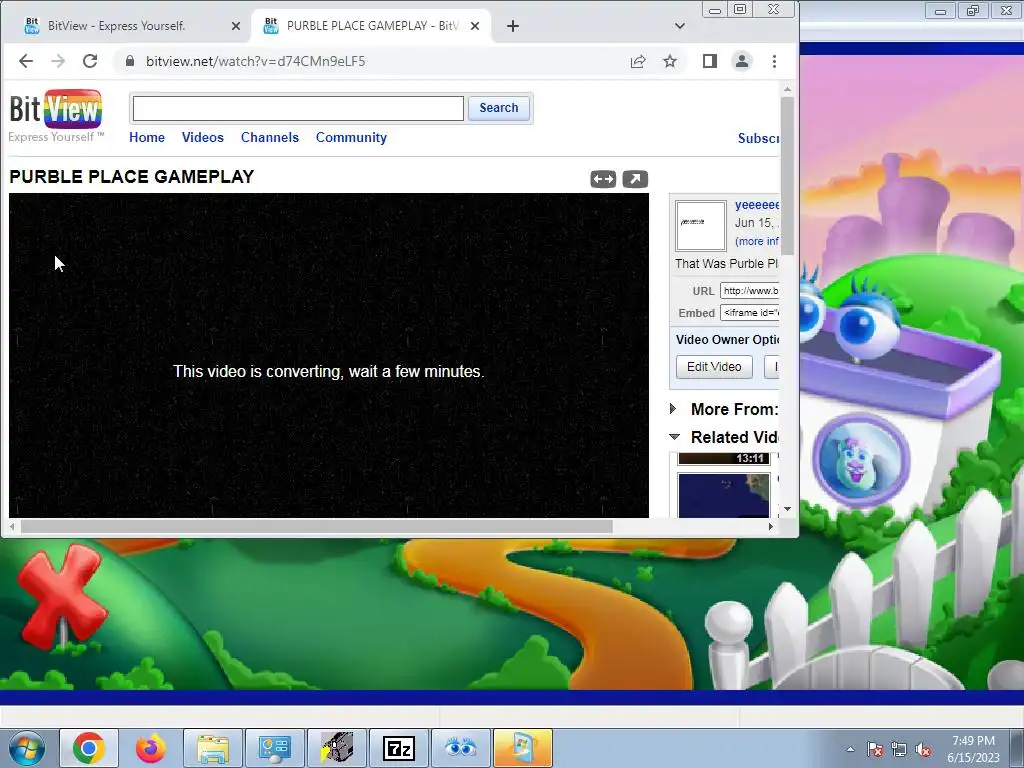Click the muted volume tray icon
Viewport: 1024px width, 768px height.
click(923, 749)
